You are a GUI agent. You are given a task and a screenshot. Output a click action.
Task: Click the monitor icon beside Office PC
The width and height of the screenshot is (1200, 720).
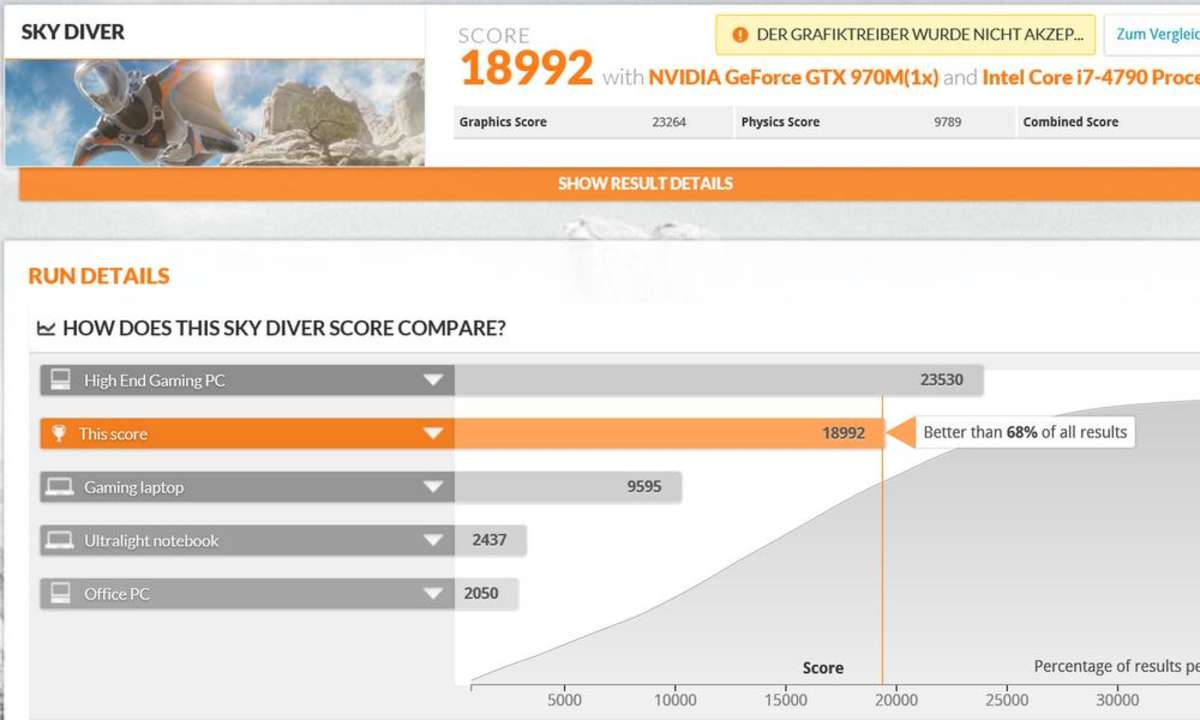(61, 593)
